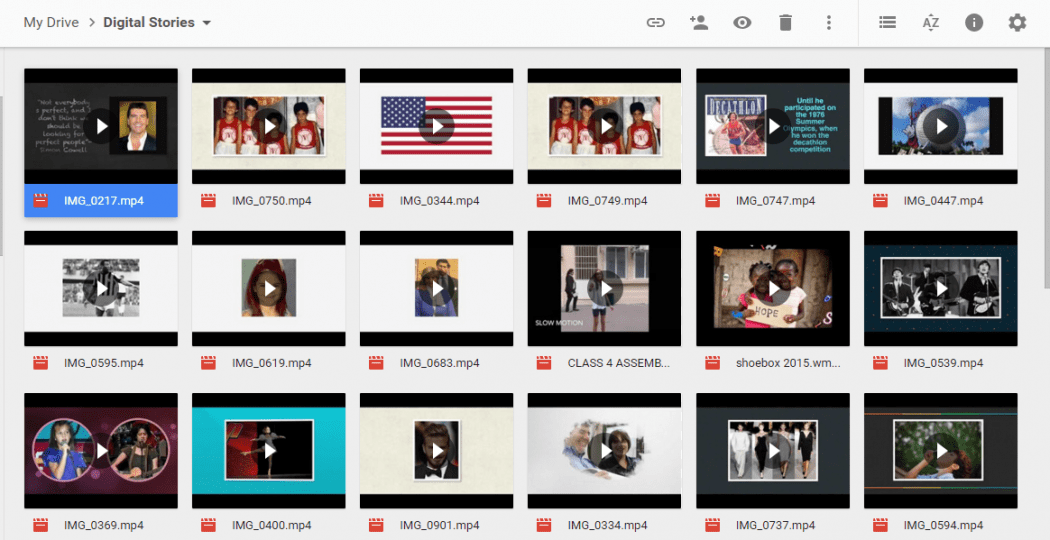The height and width of the screenshot is (540, 1050).
Task: Select the IMG_0539.mp4 file name
Action: pos(943,363)
